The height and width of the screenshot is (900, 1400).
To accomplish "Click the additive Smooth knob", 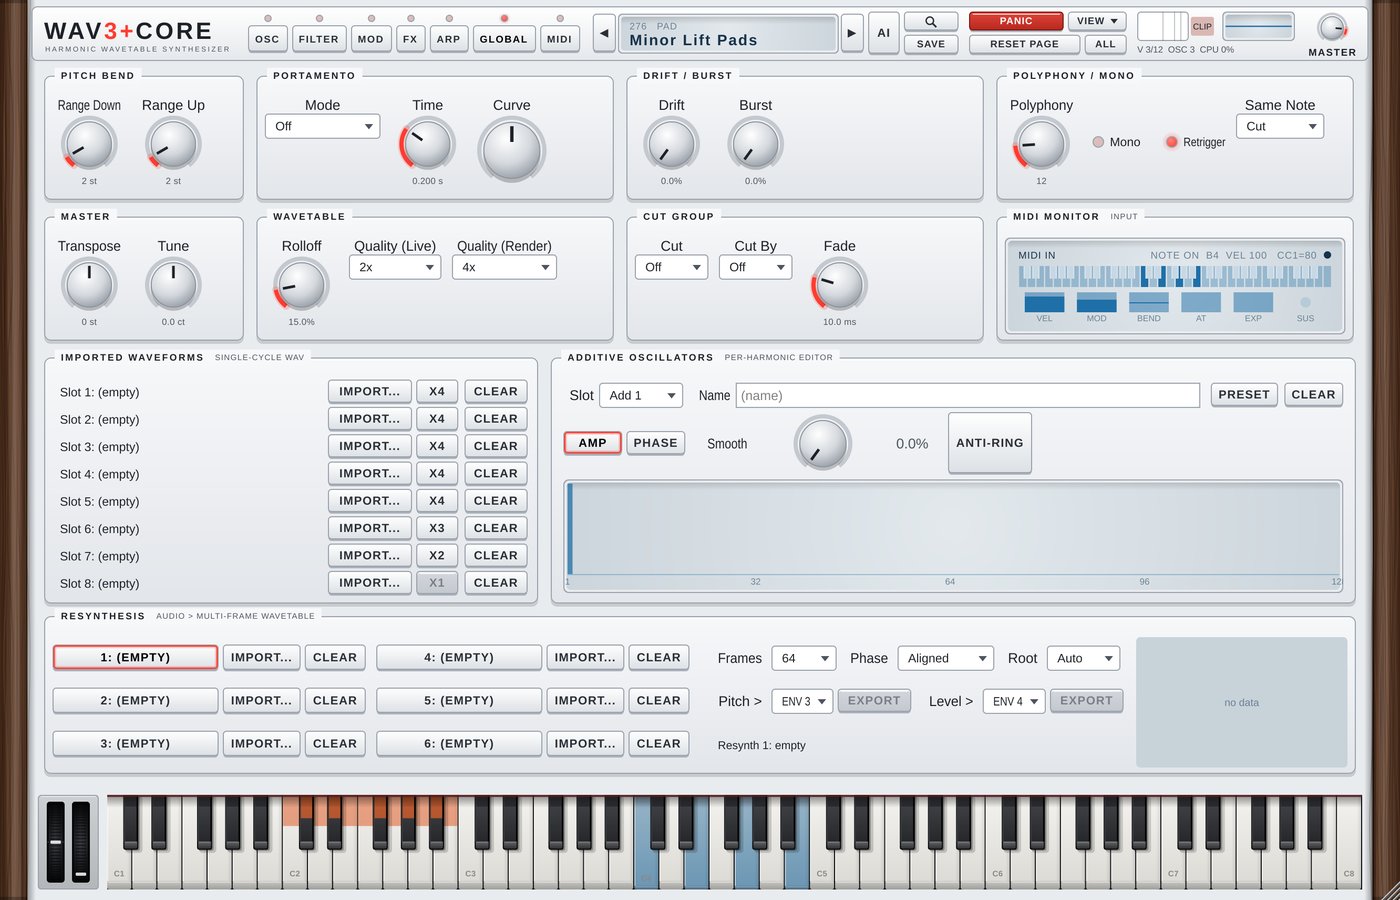I will pos(823,444).
